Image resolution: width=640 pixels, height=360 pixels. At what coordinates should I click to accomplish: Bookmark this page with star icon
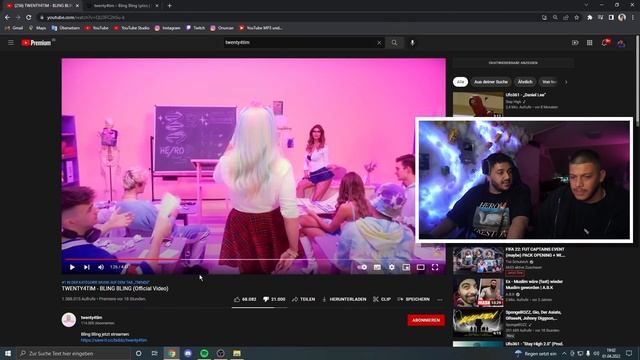(x=576, y=18)
